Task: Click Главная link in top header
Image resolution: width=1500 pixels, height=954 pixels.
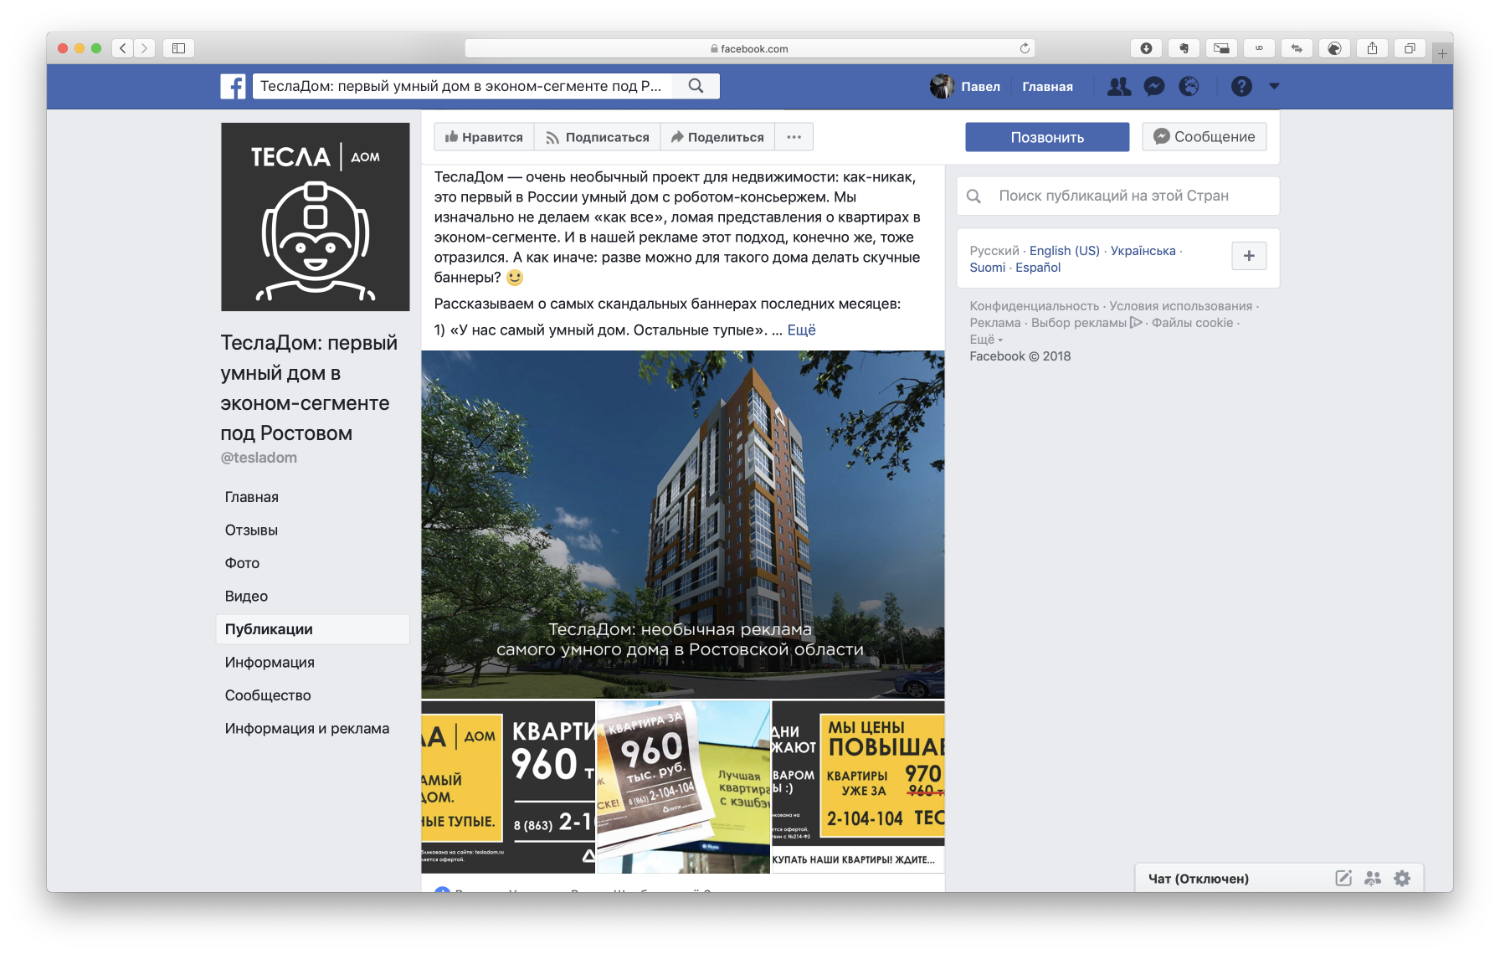Action: [1047, 87]
